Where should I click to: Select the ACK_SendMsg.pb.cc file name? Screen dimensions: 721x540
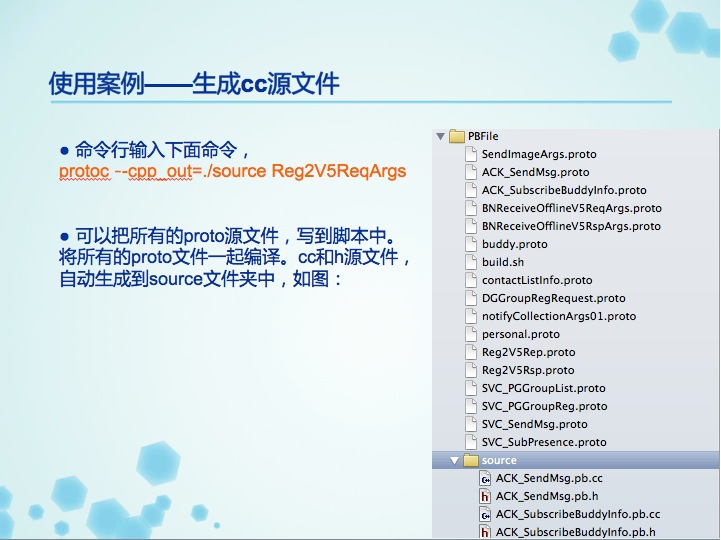pos(549,478)
